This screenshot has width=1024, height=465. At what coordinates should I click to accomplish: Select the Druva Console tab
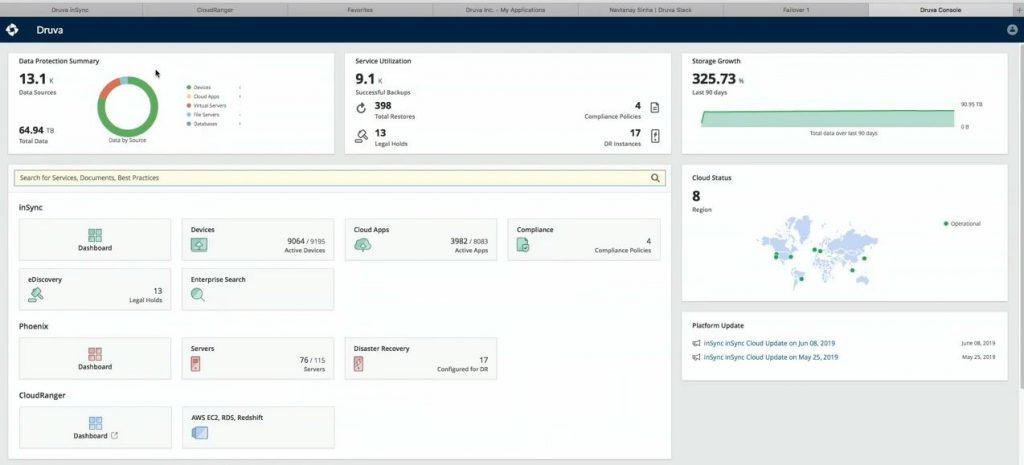coord(940,10)
